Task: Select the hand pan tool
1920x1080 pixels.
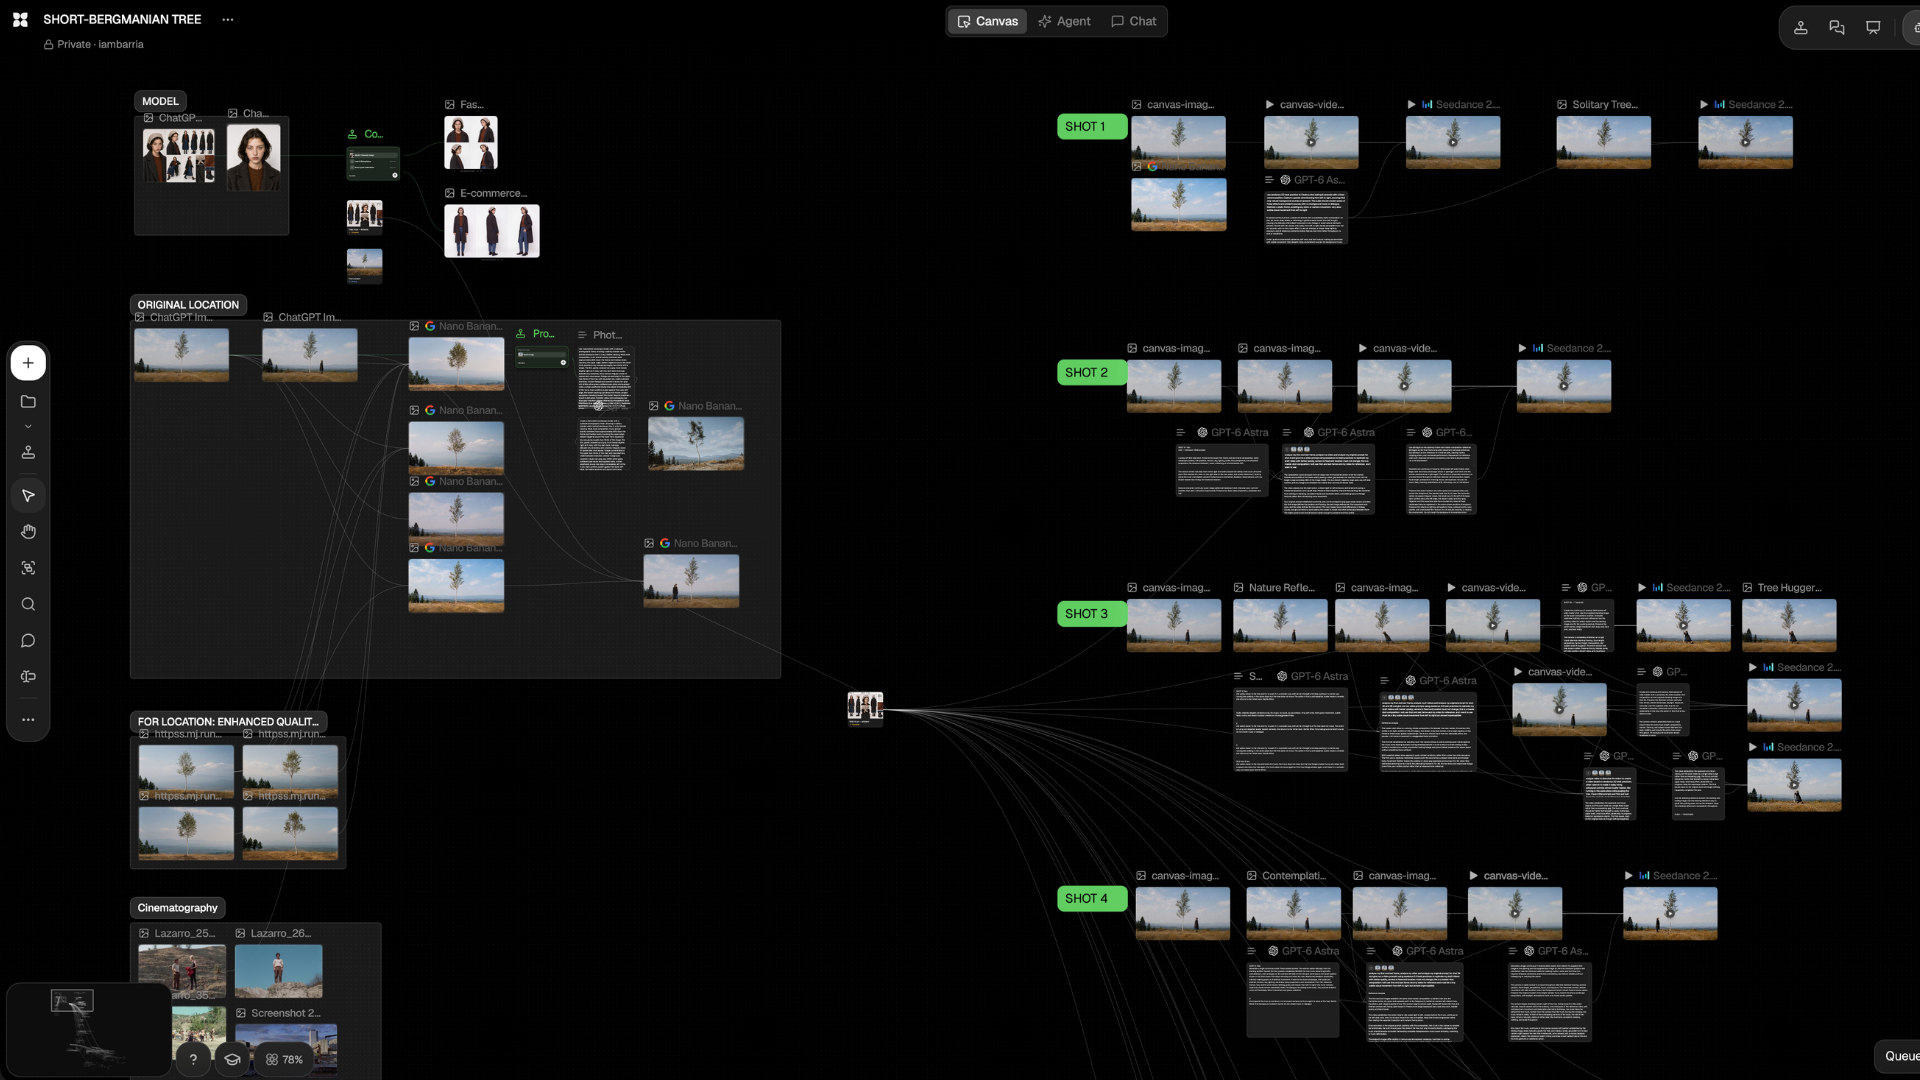Action: pyautogui.click(x=28, y=532)
